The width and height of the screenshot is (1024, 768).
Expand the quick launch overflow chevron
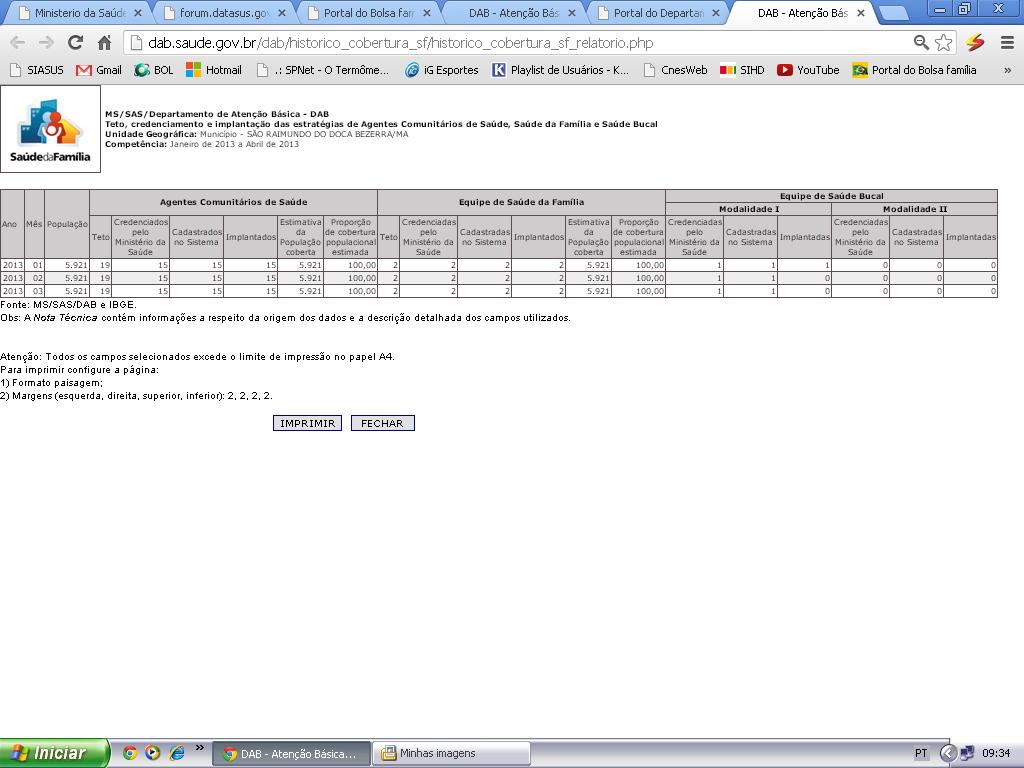click(x=200, y=747)
